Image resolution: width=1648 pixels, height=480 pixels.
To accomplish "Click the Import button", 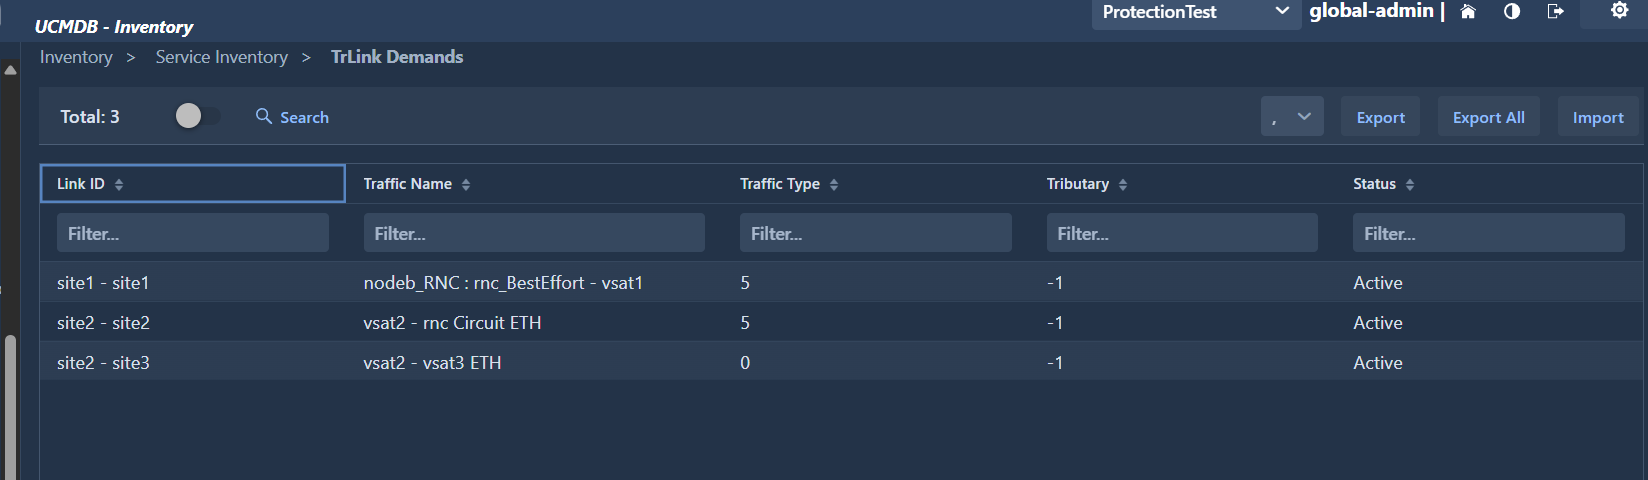I will tap(1598, 117).
